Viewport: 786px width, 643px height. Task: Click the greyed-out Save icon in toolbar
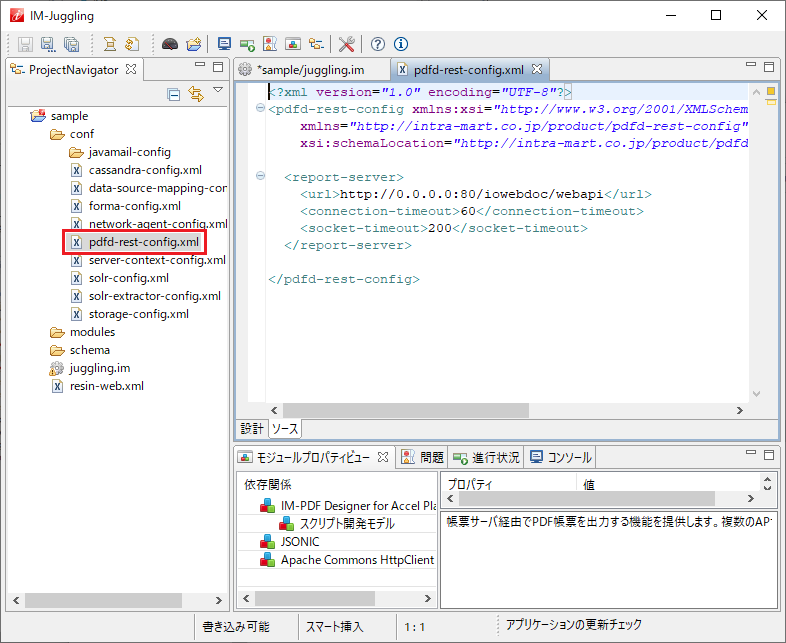25,44
